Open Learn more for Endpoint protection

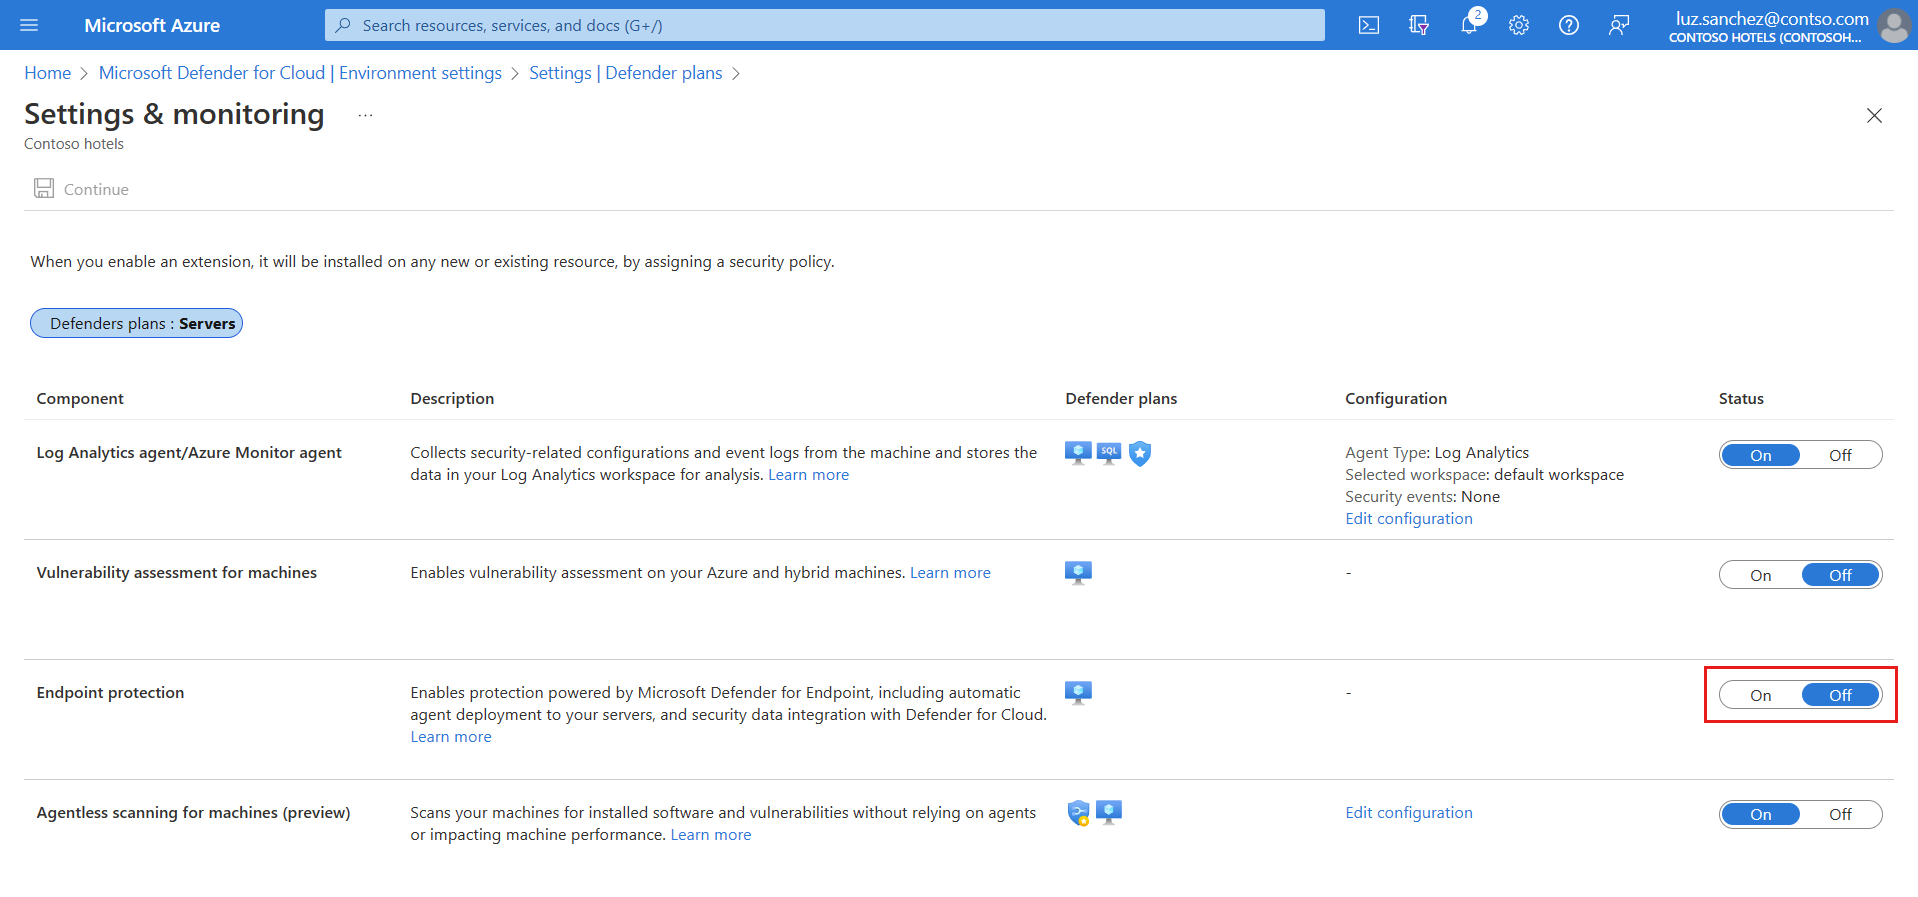tap(451, 737)
